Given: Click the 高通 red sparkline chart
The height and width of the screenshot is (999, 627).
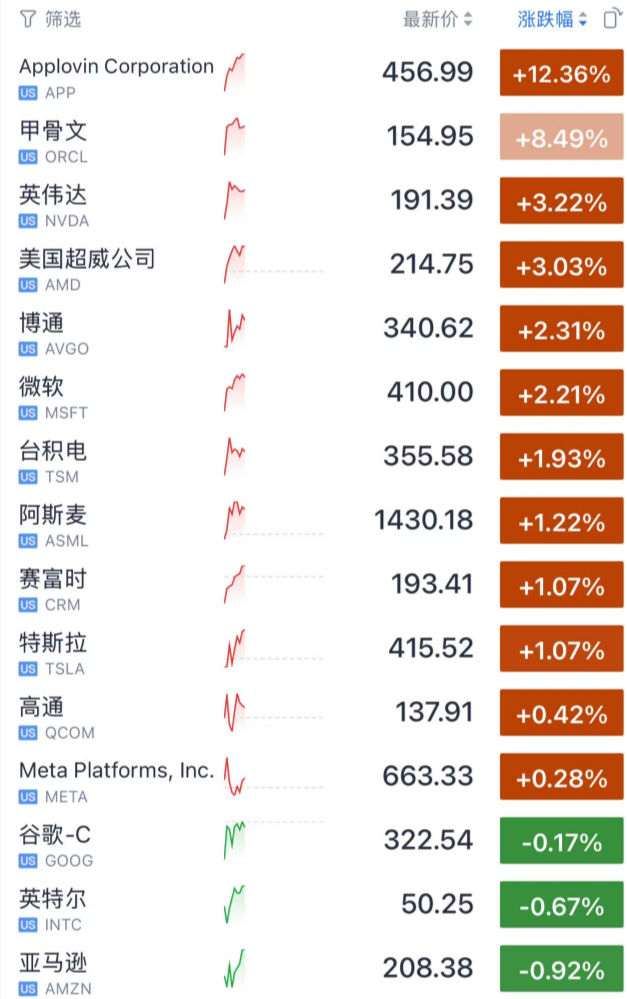Looking at the screenshot, I should (235, 714).
